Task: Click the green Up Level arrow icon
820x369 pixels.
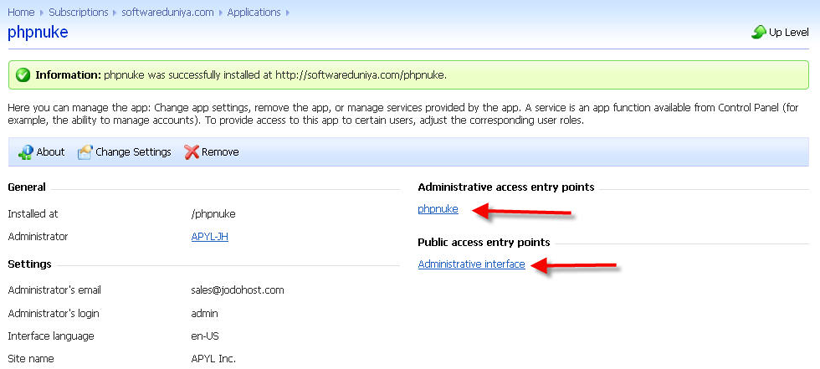Action: (758, 32)
